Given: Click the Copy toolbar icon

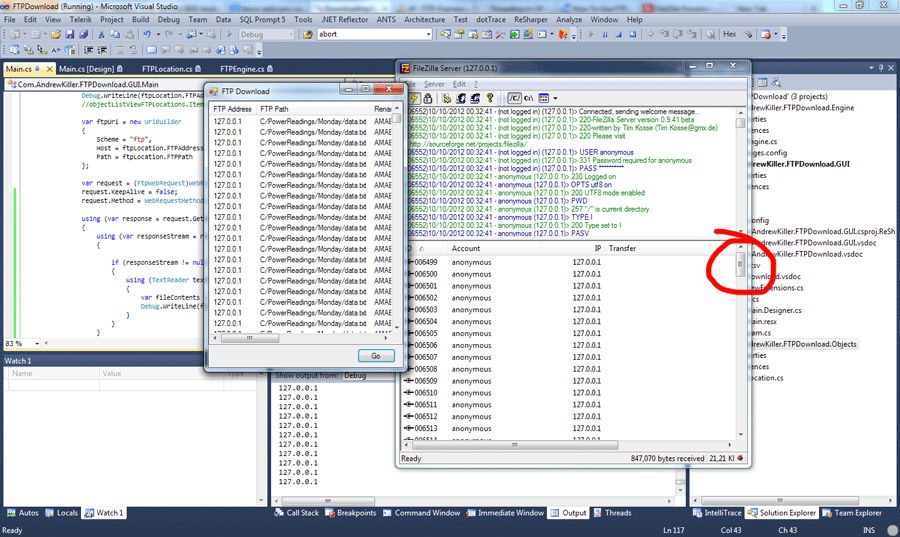Looking at the screenshot, I should [x=115, y=34].
